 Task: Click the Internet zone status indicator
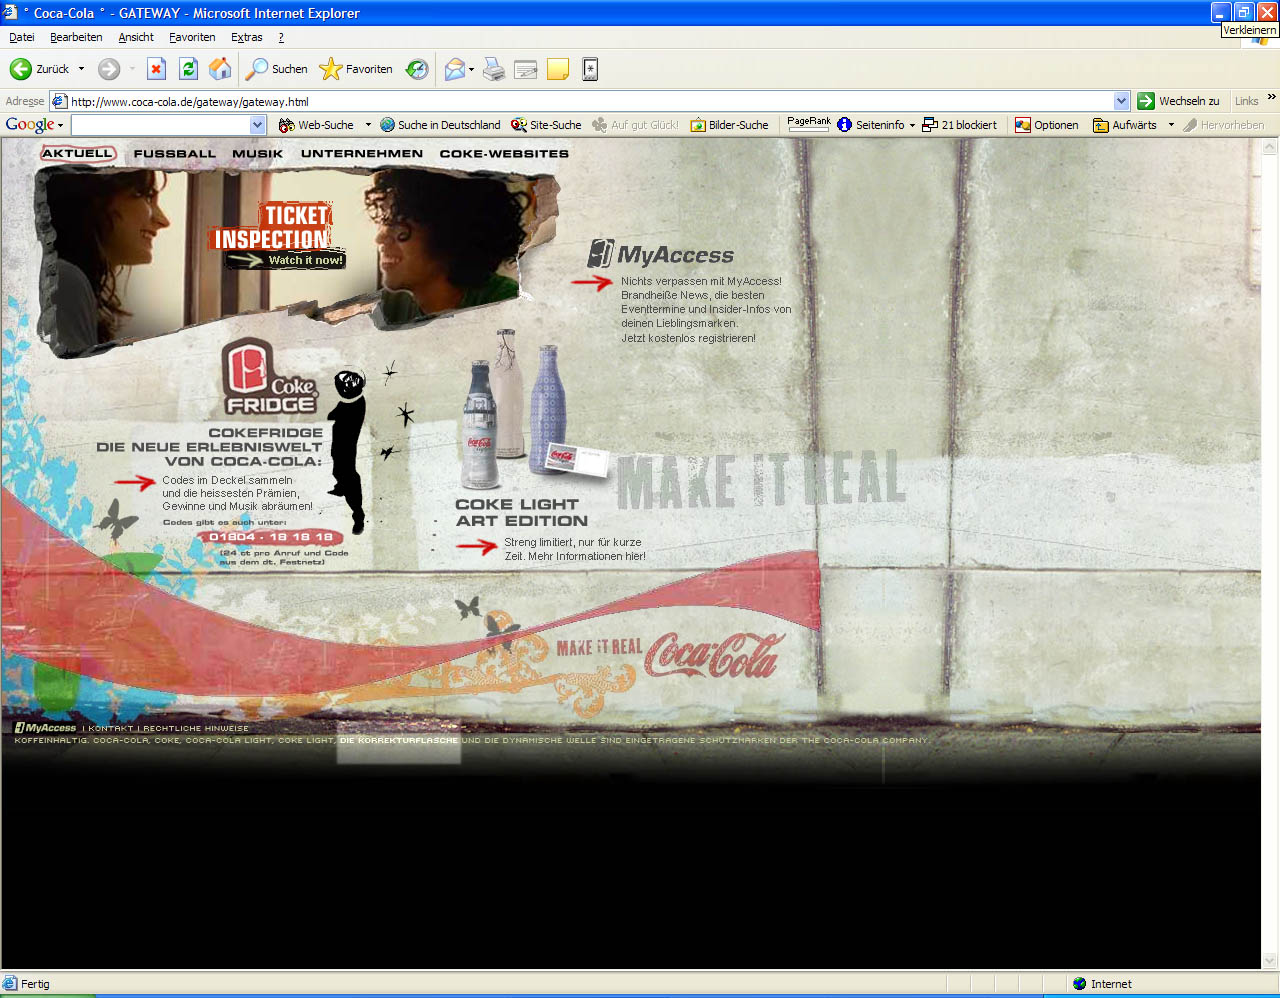click(1102, 984)
